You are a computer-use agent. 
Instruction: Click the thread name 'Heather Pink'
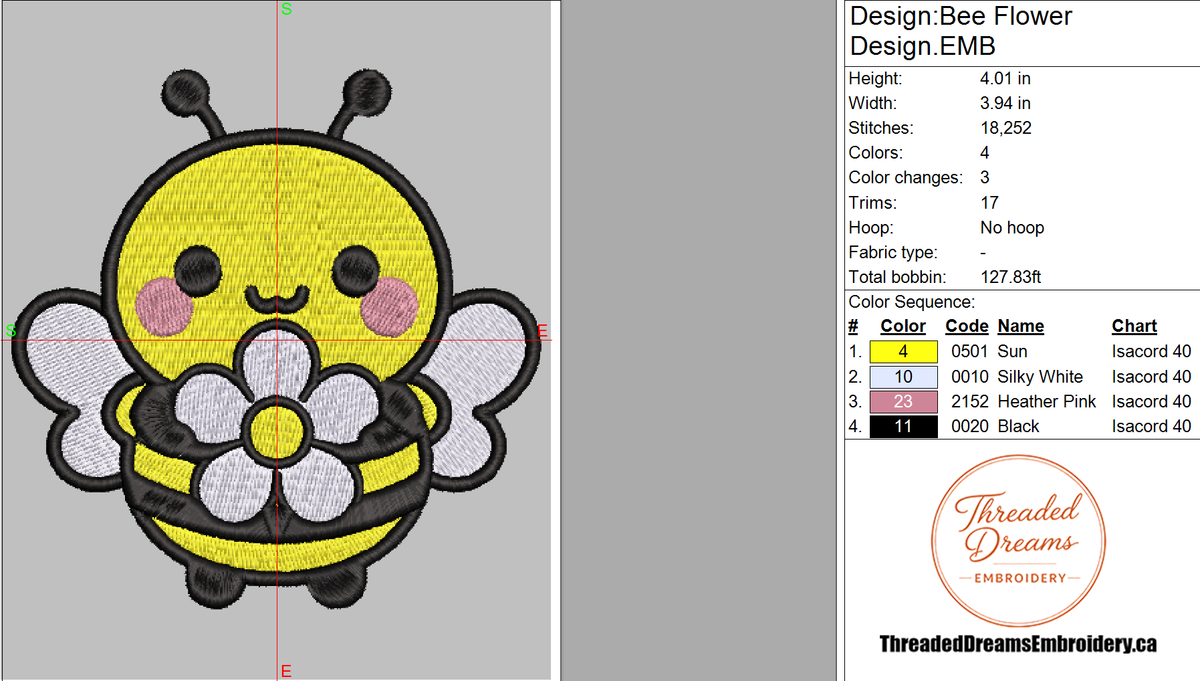(x=1047, y=402)
